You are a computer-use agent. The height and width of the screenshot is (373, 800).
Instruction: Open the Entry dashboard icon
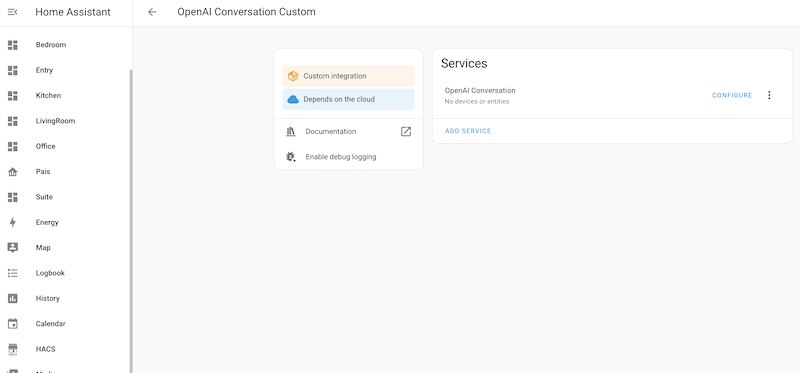pos(13,70)
